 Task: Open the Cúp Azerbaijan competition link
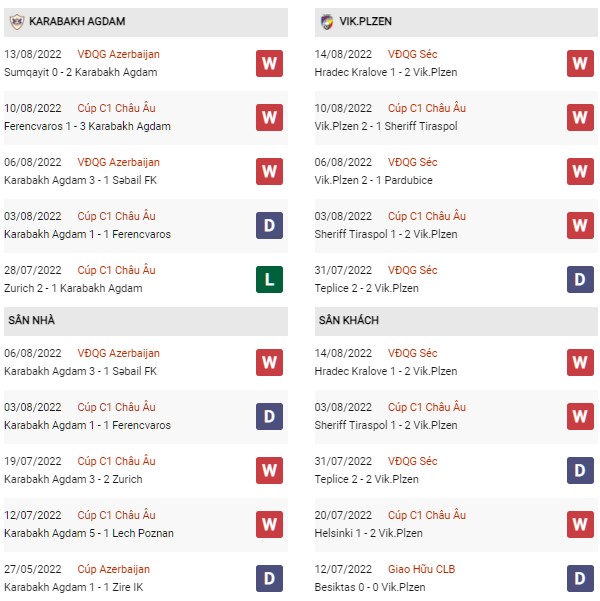point(113,569)
